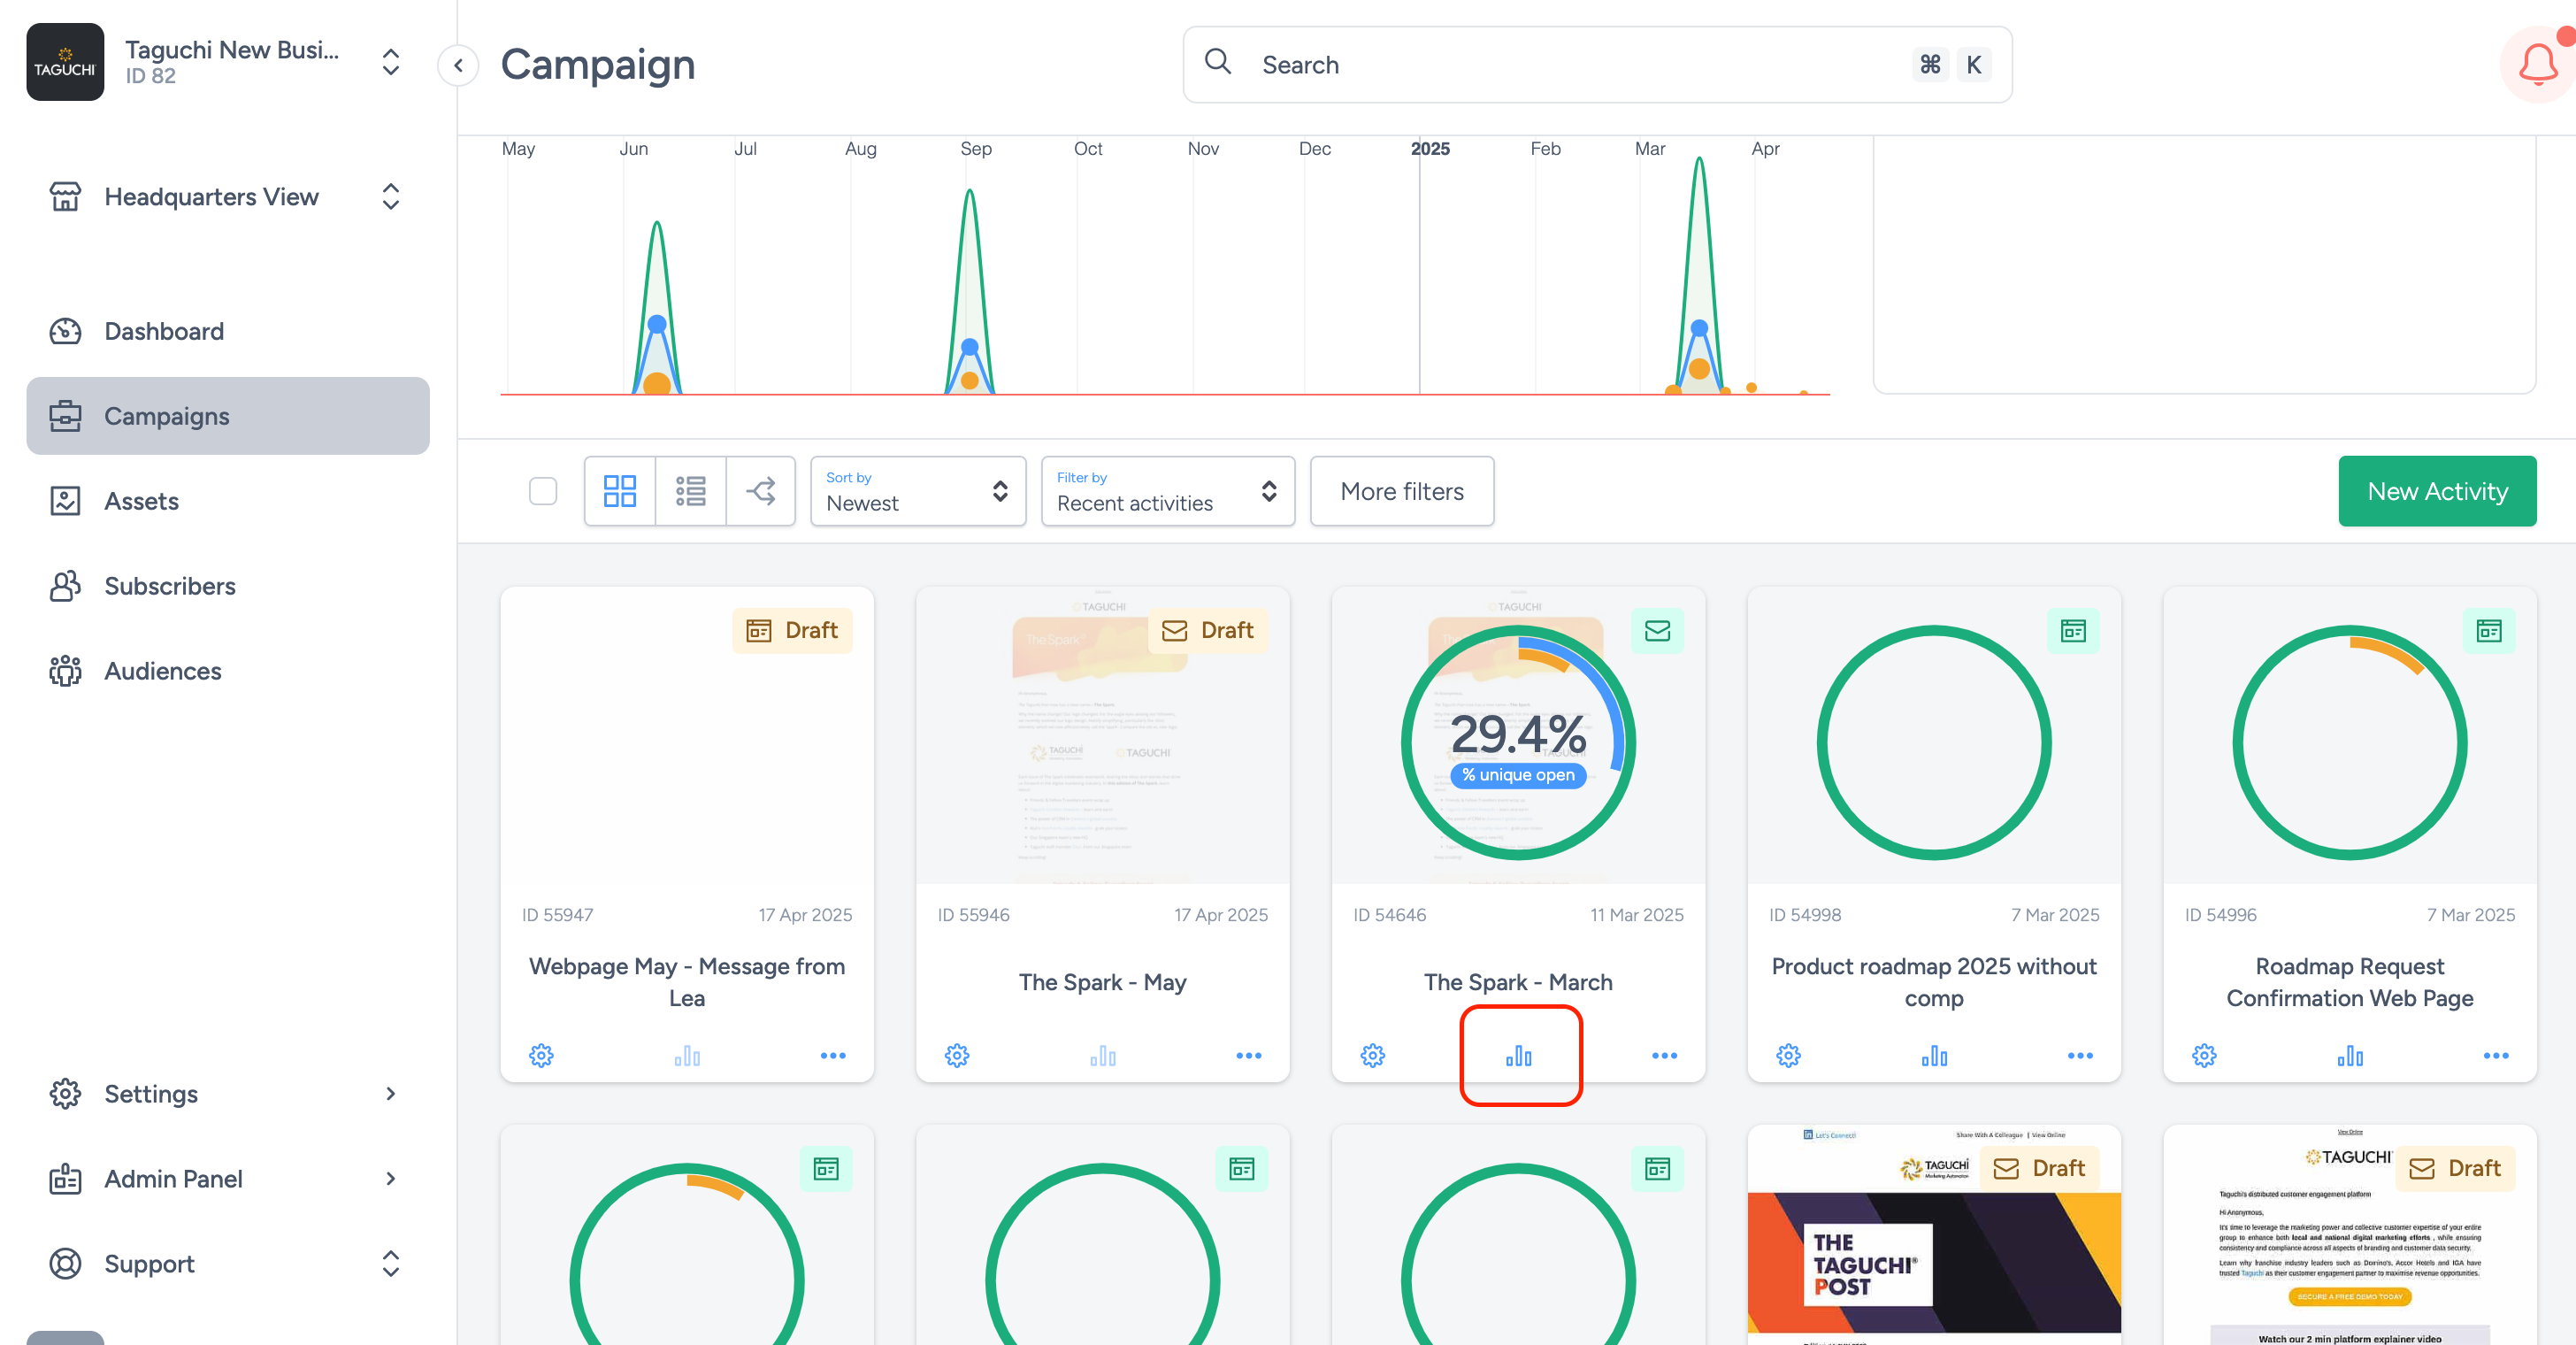This screenshot has width=2576, height=1345.
Task: Click the Draft badge on Webpage May card
Action: 792,630
